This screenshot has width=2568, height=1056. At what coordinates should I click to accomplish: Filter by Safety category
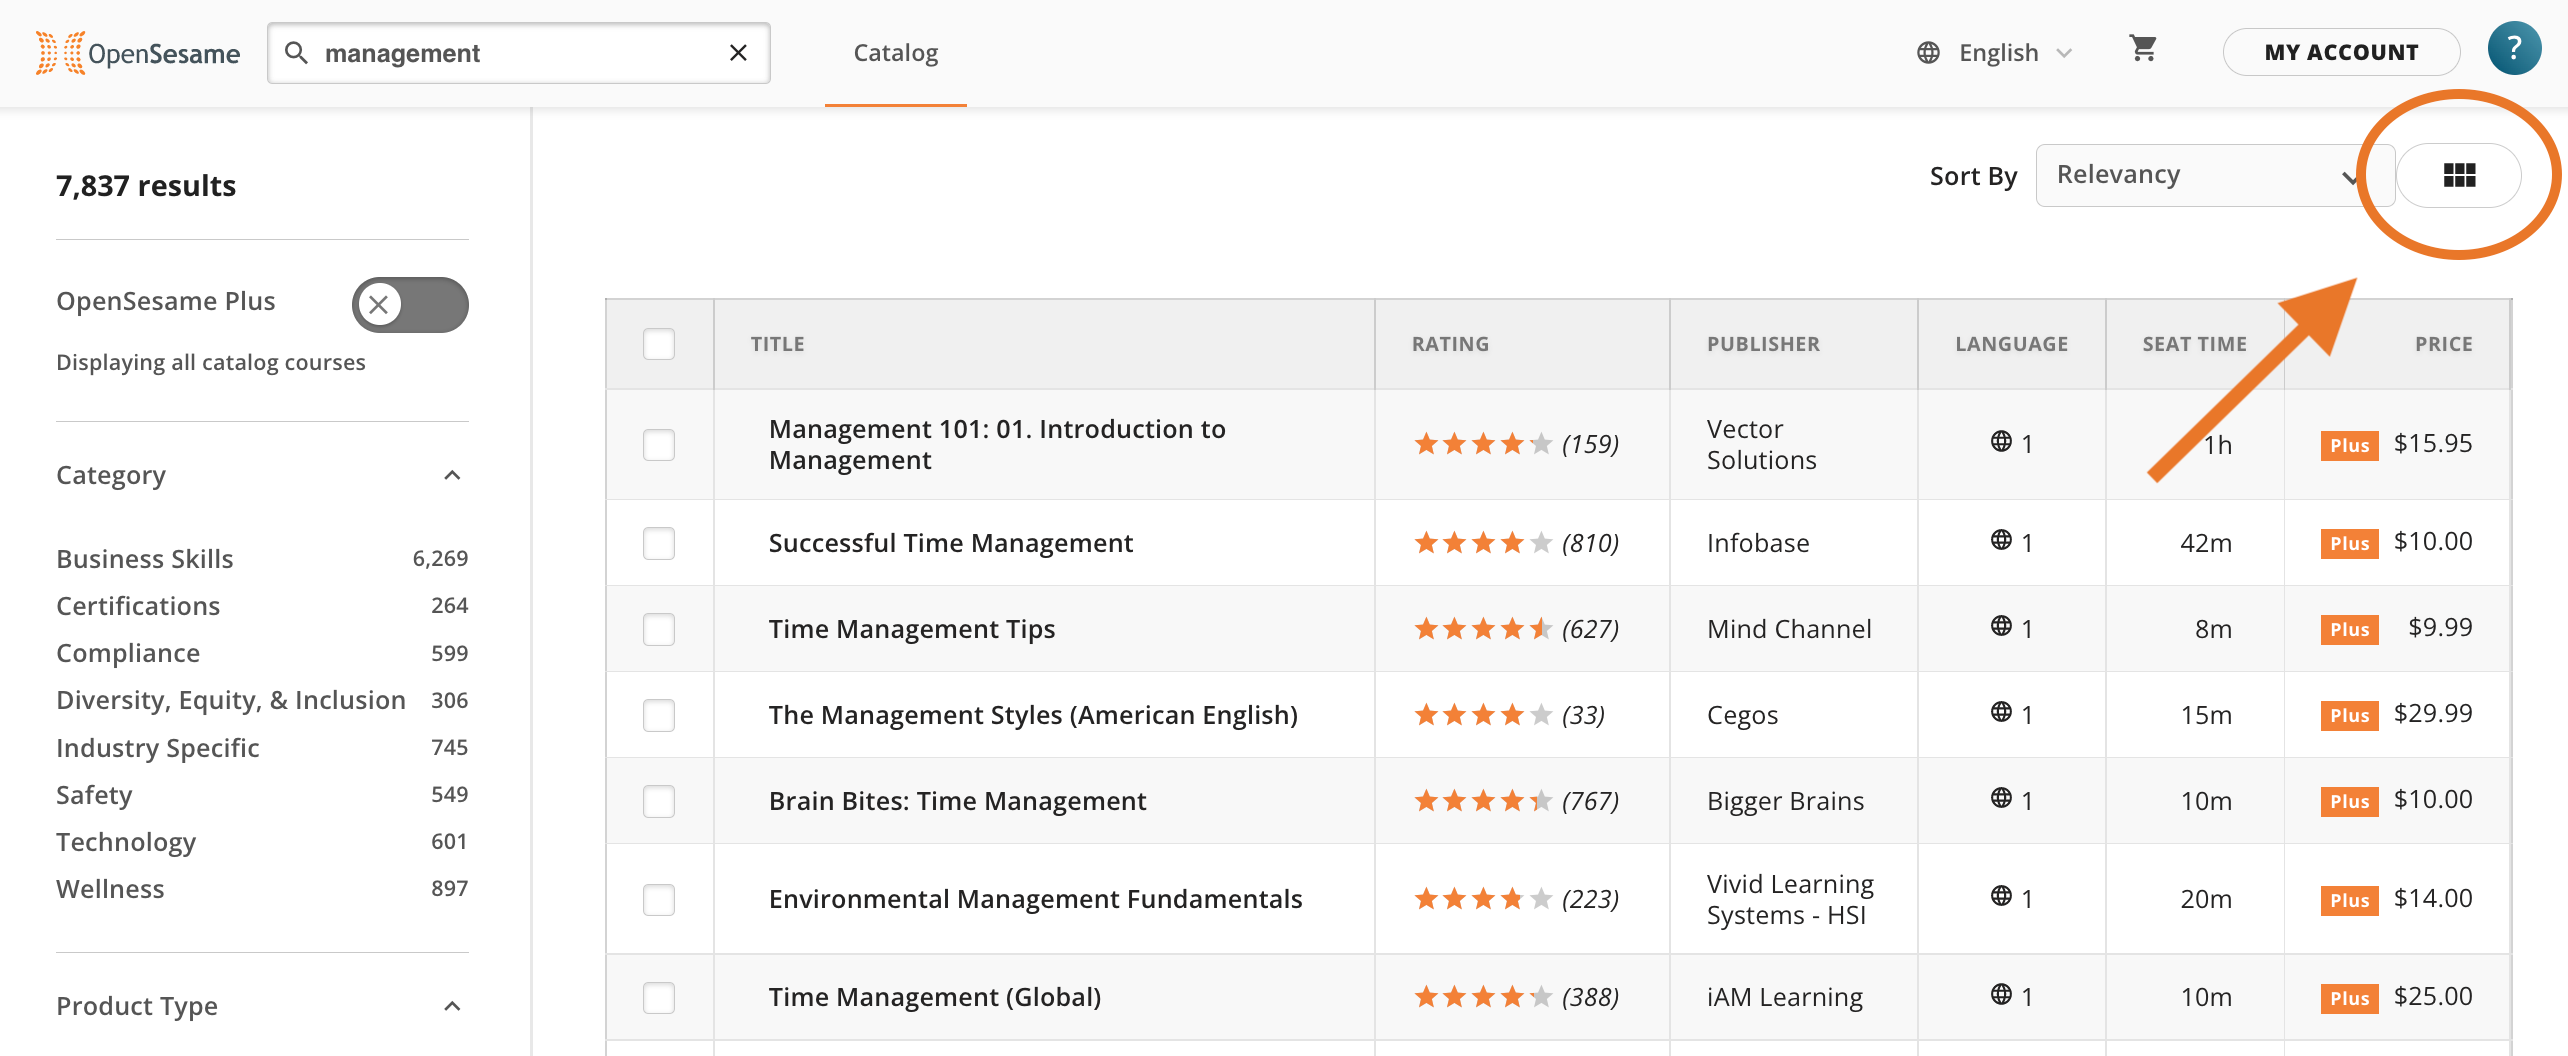pos(94,795)
